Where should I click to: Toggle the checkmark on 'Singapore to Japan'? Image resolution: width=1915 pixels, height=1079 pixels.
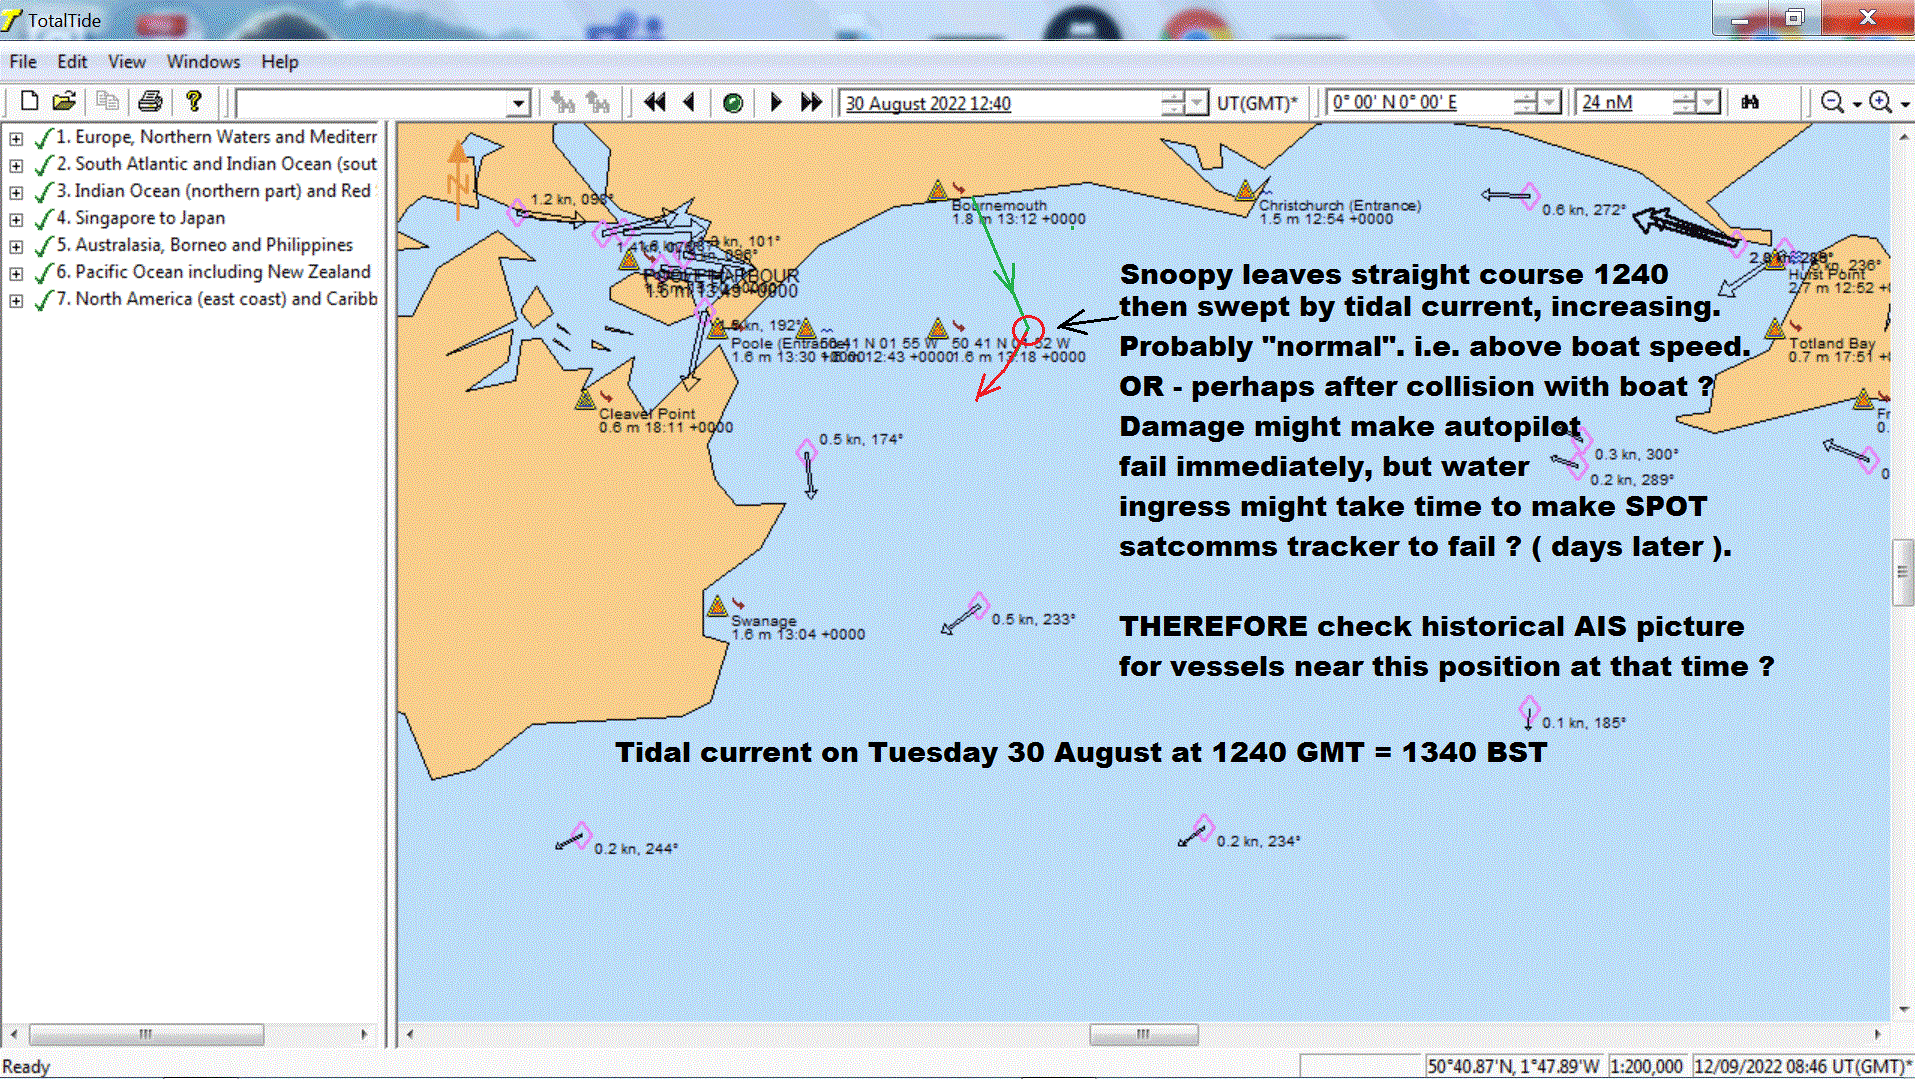tap(44, 217)
